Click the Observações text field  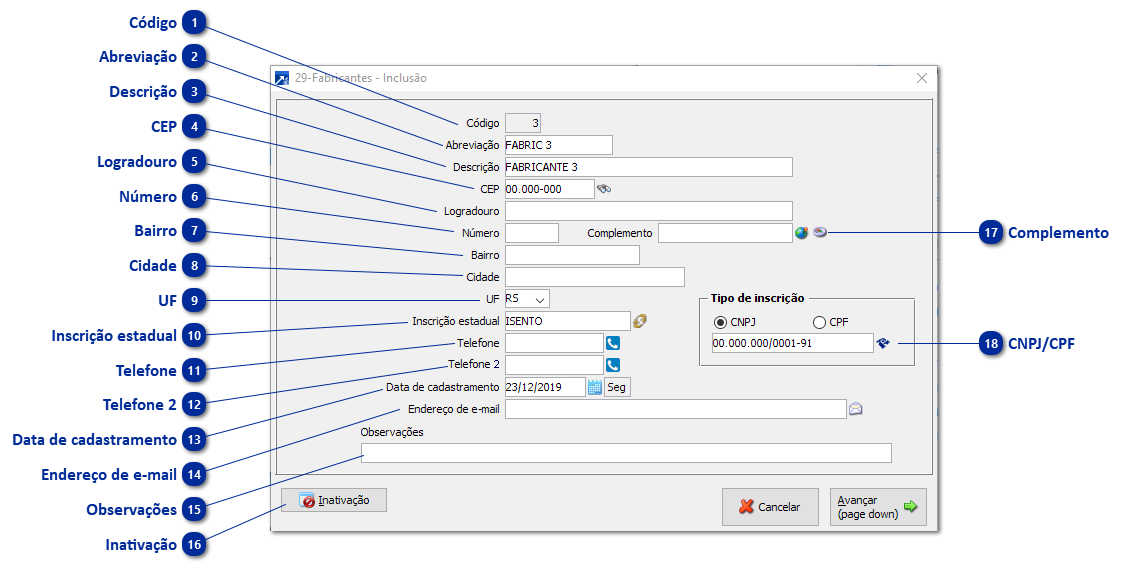626,453
